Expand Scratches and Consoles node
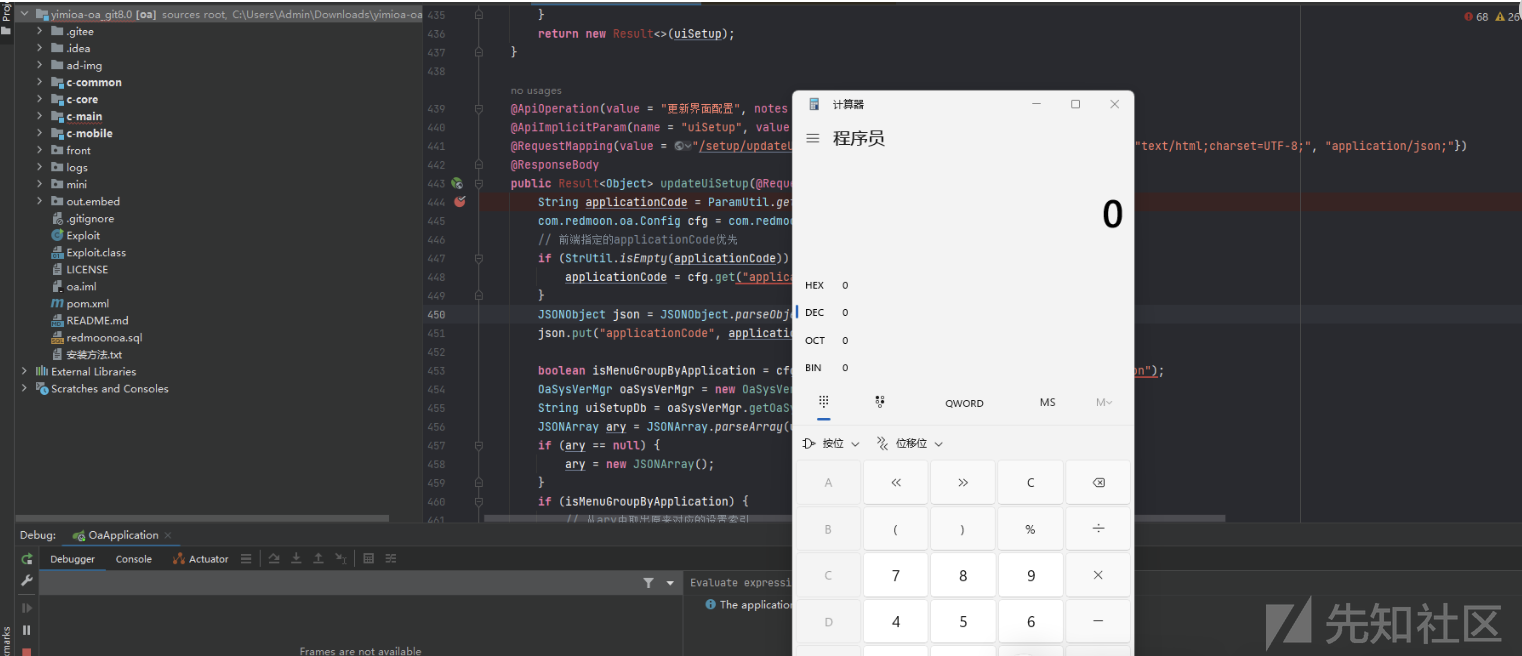The width and height of the screenshot is (1522, 656). tap(25, 388)
